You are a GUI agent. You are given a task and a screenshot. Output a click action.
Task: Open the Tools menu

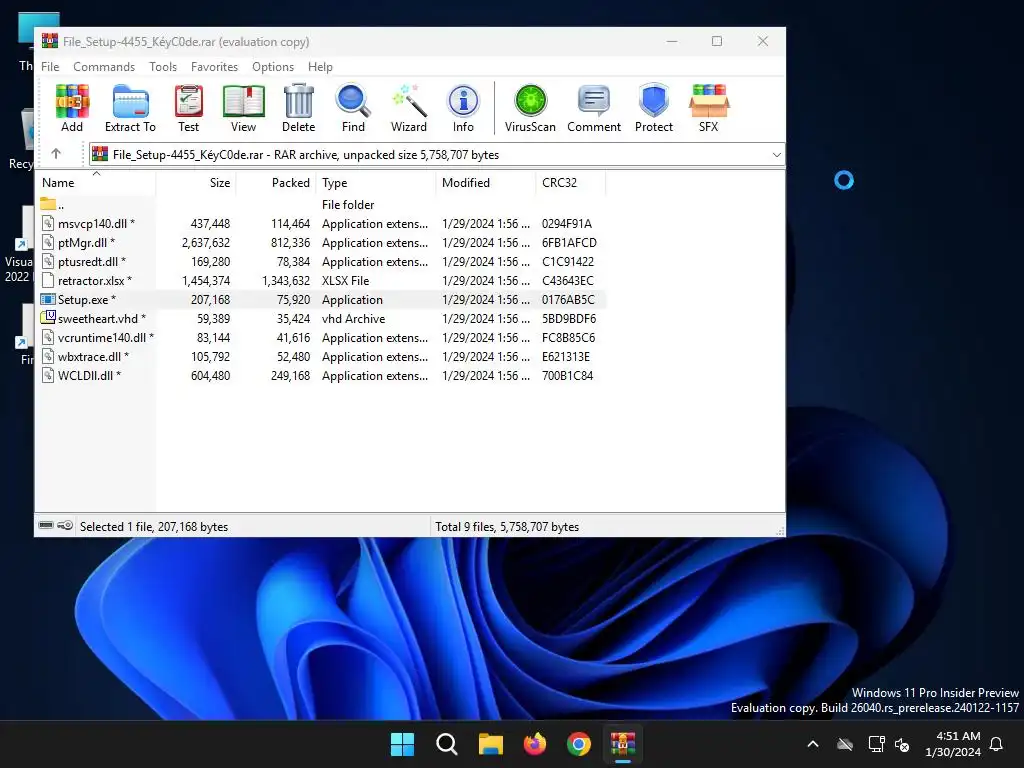tap(163, 67)
